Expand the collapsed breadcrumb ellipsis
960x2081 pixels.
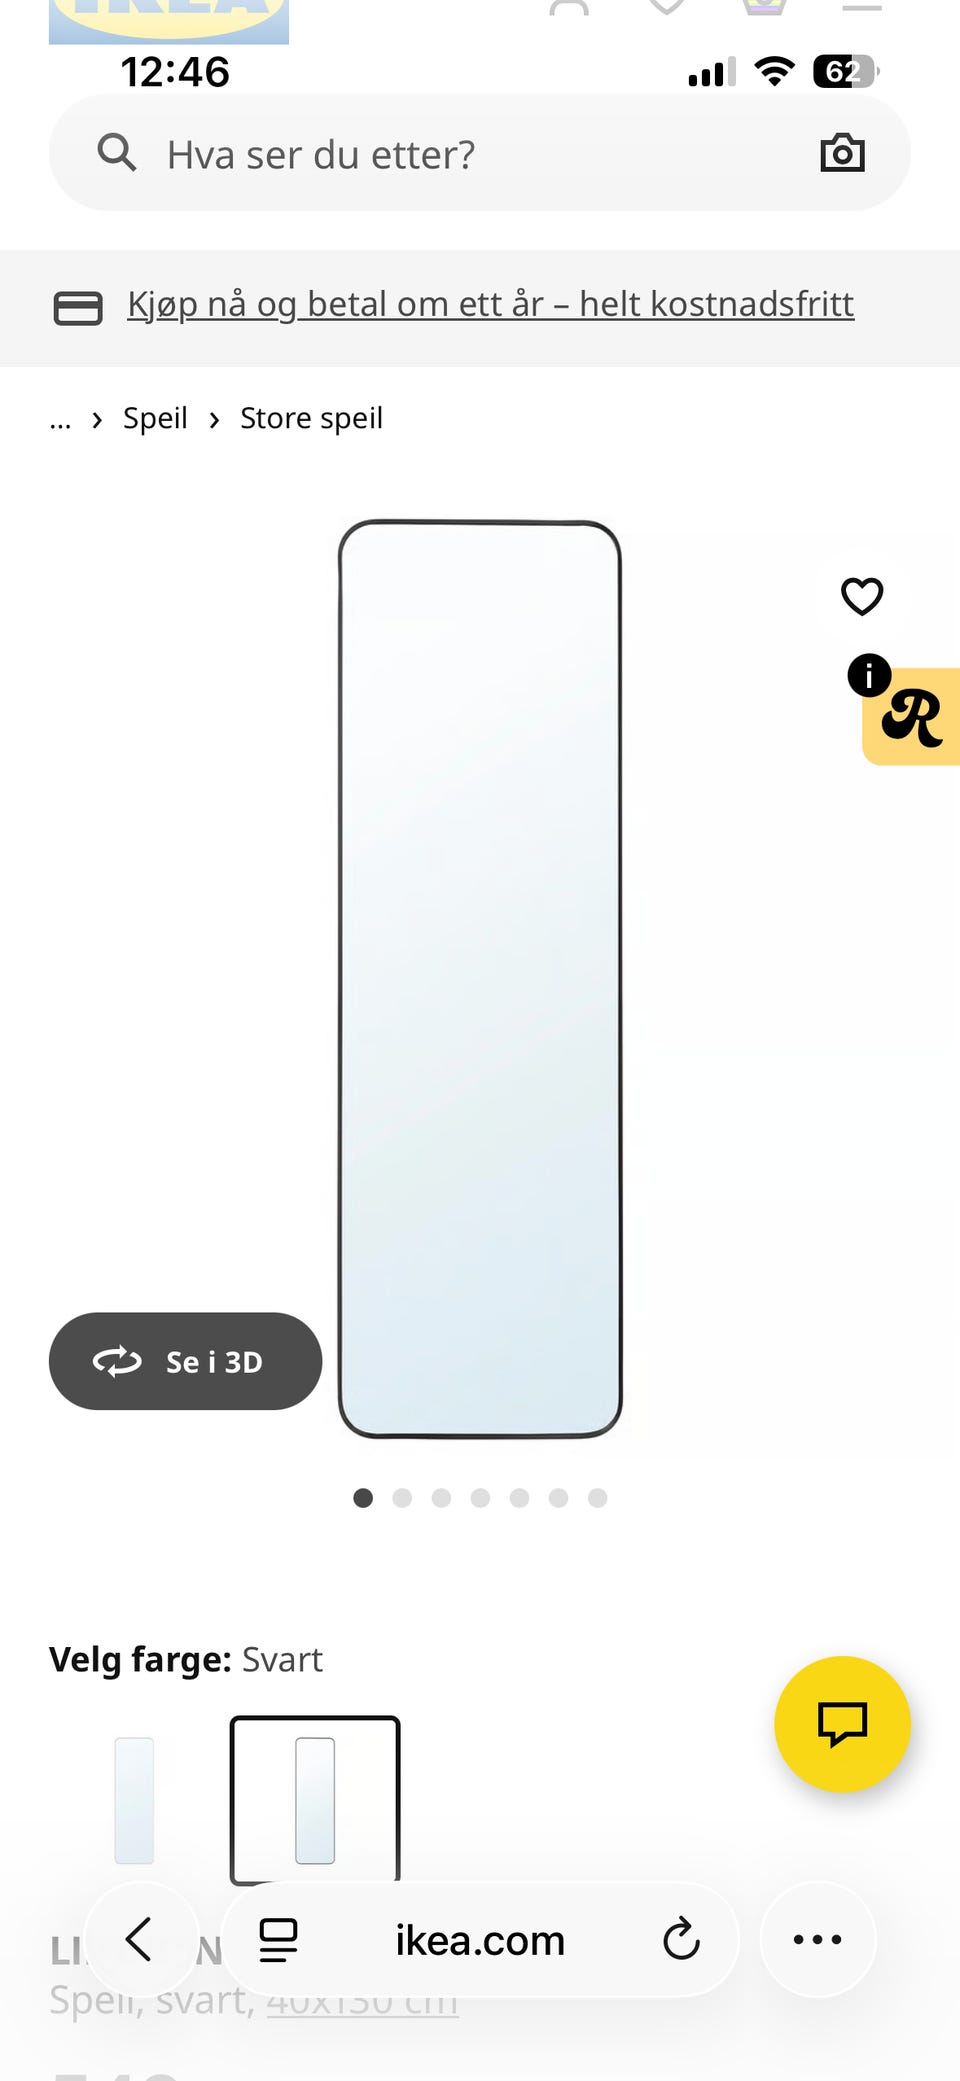coord(60,420)
